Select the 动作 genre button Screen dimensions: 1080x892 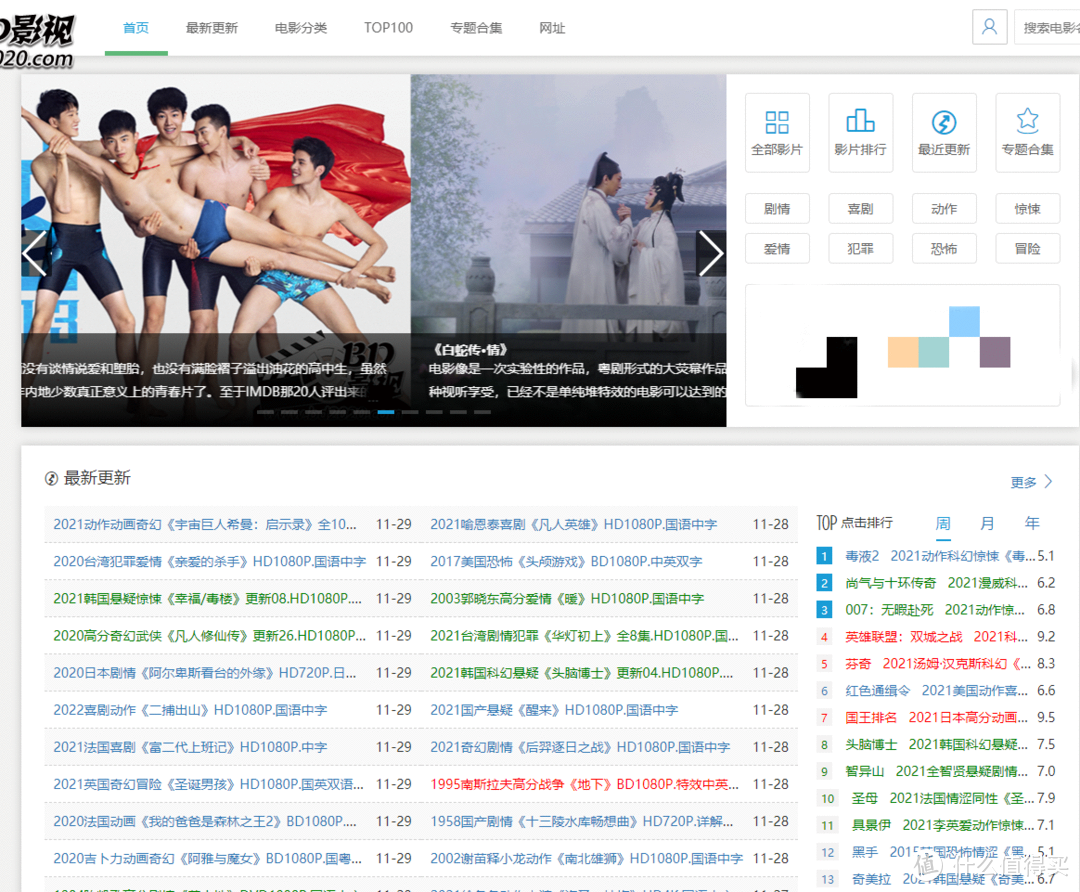tap(944, 209)
